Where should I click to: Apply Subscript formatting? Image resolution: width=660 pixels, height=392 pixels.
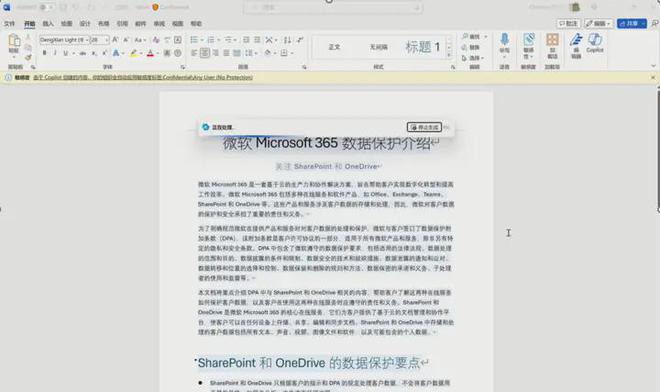(x=94, y=53)
